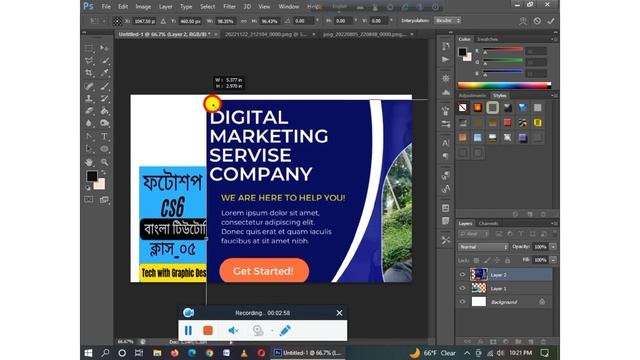Select the Move tool
This screenshot has width=640, height=360.
pyautogui.click(x=104, y=48)
